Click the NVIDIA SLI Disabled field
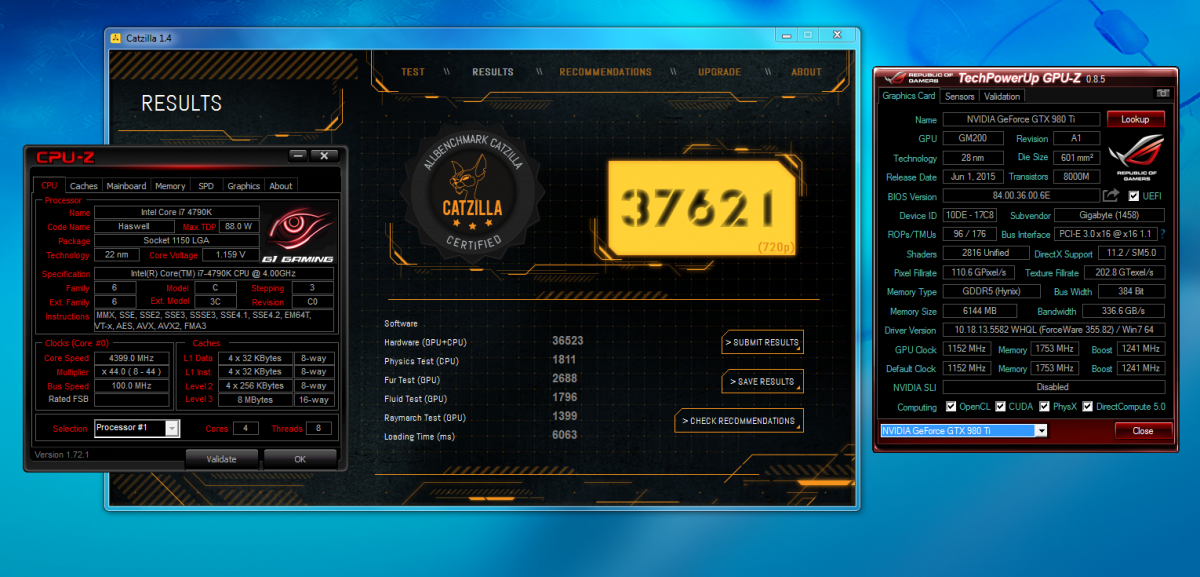 1054,387
